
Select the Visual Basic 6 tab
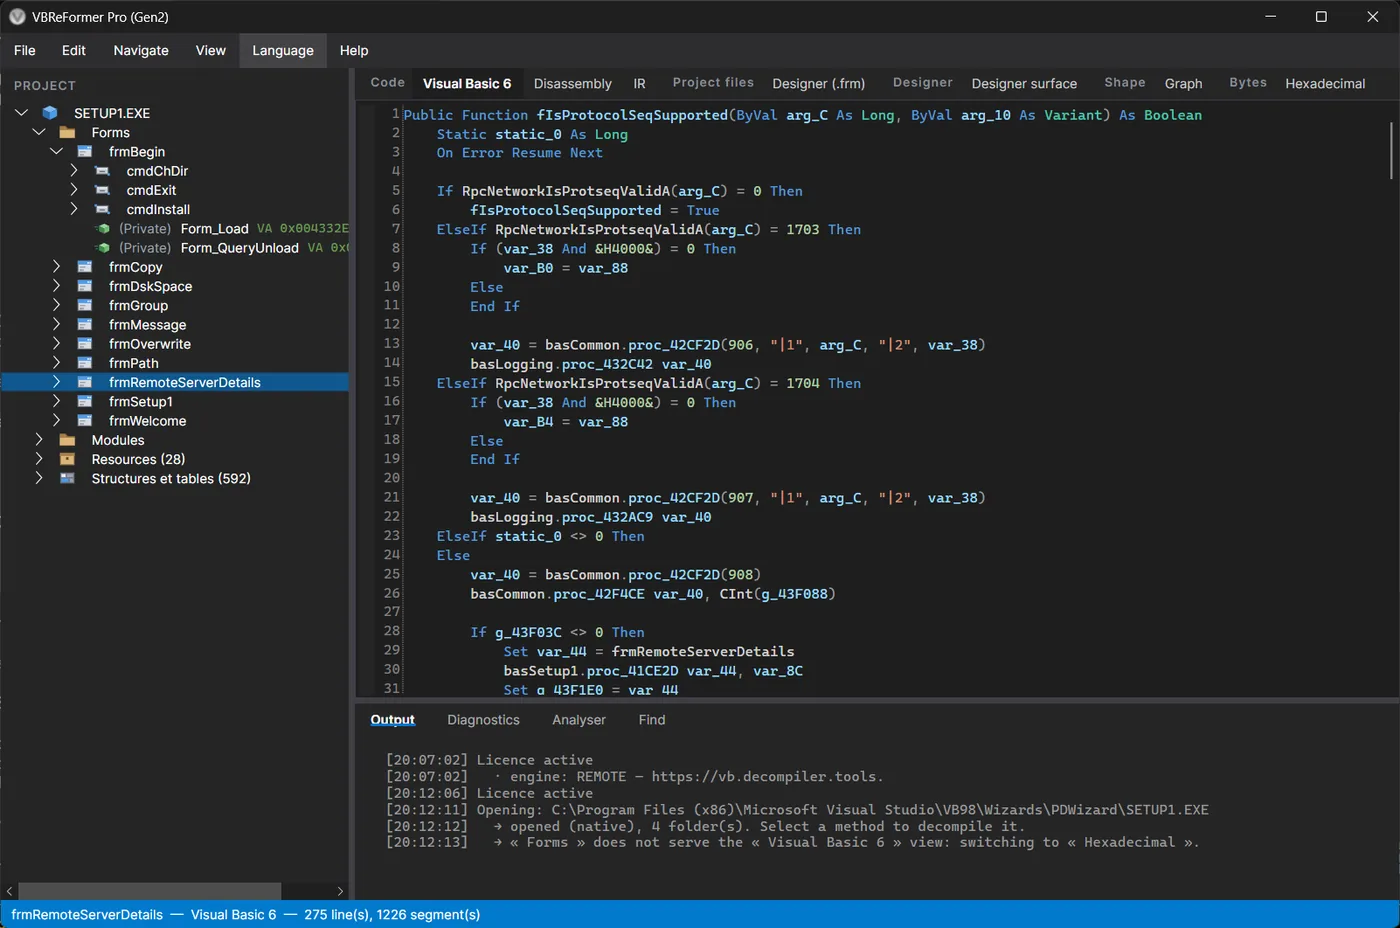tap(467, 83)
